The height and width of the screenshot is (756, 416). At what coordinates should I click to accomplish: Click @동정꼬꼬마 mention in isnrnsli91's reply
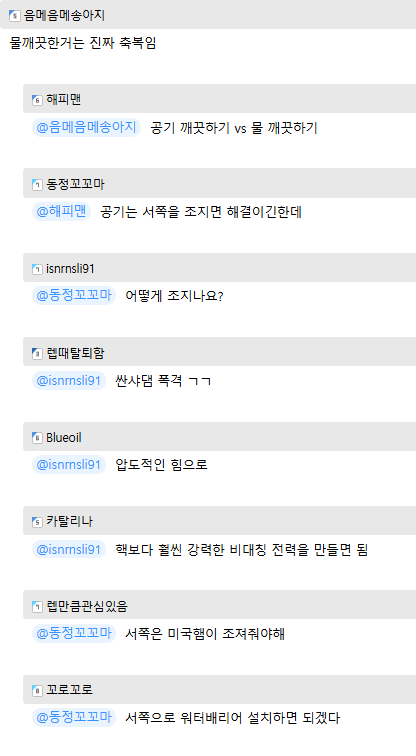point(74,295)
